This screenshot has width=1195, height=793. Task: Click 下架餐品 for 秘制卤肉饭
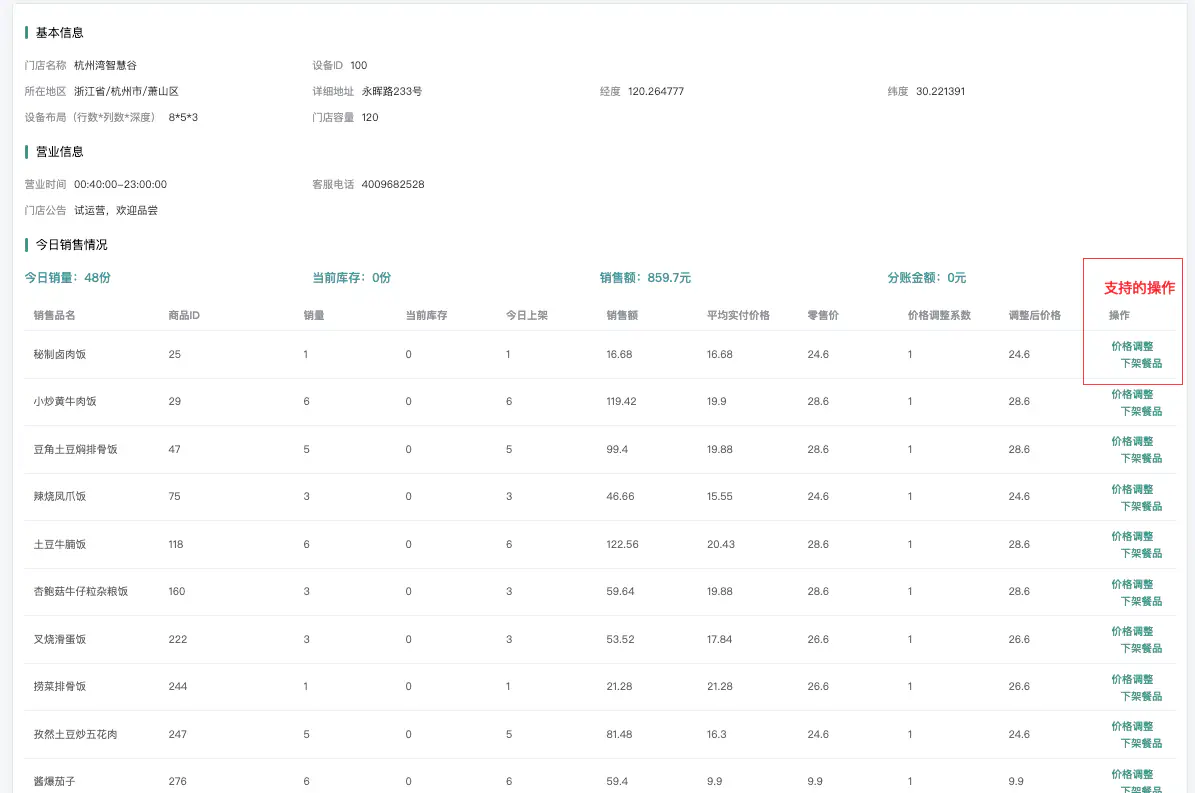pos(1141,363)
